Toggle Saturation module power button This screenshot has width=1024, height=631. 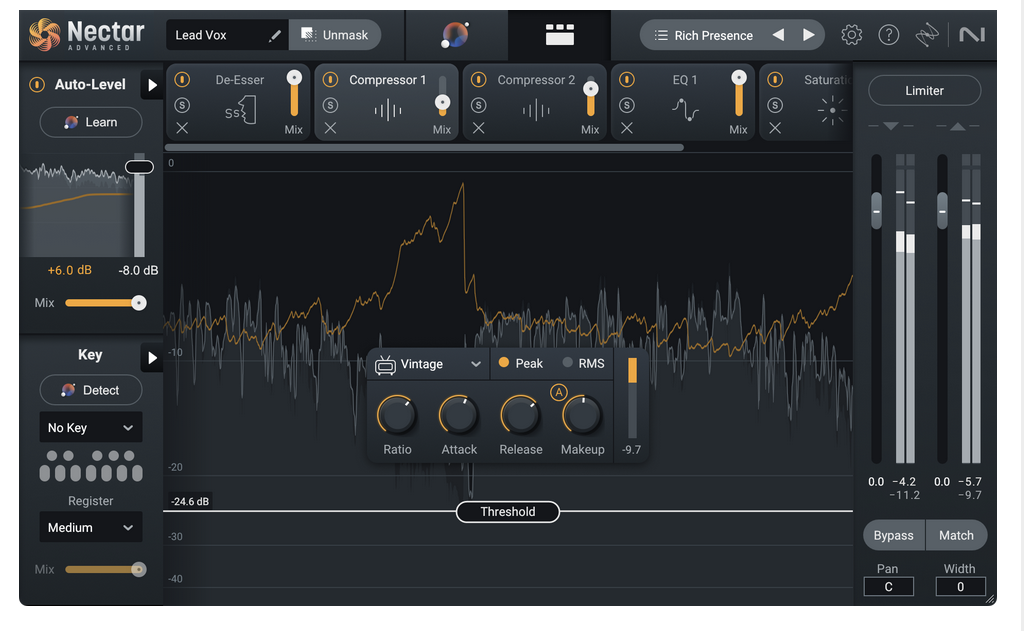[x=775, y=80]
